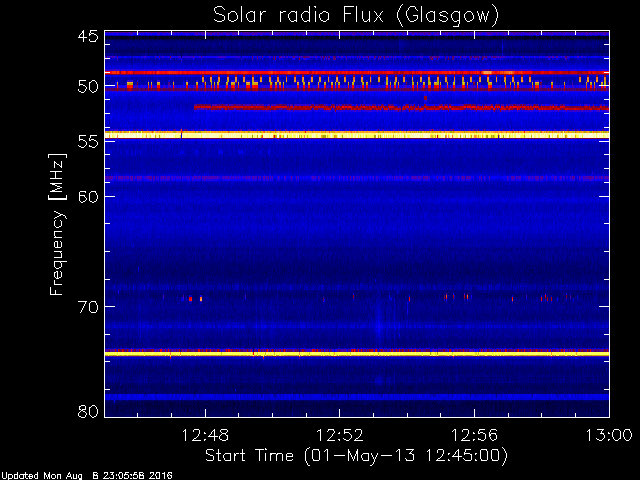Click the title 'Solar radio Flux (Glasgow)'
The width and height of the screenshot is (640, 480).
click(x=356, y=16)
